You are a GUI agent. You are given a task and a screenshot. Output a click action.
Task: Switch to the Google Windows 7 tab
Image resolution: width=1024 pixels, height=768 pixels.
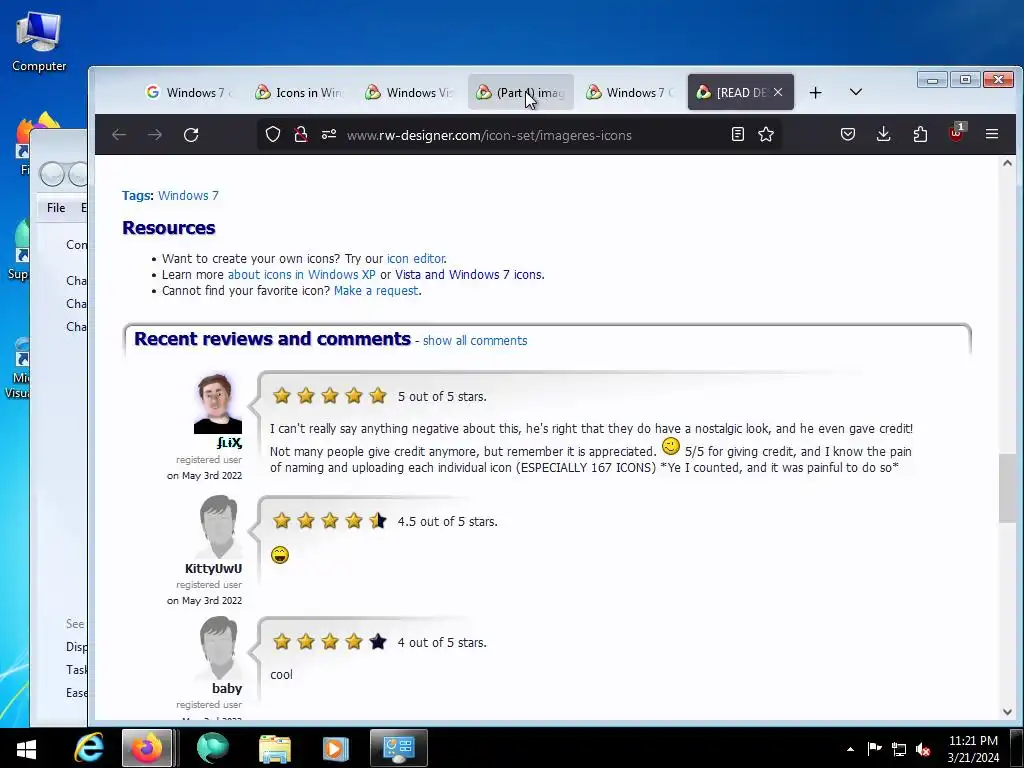(189, 92)
